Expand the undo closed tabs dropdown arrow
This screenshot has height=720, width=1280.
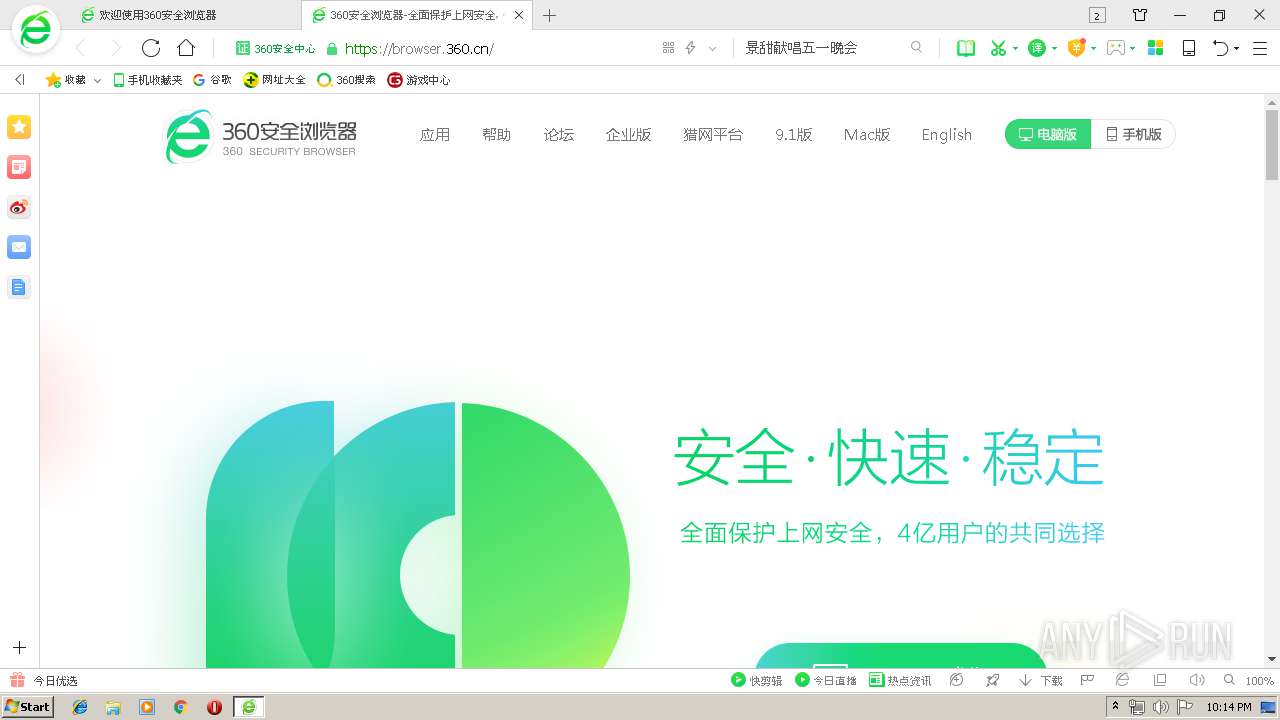pyautogui.click(x=1237, y=48)
